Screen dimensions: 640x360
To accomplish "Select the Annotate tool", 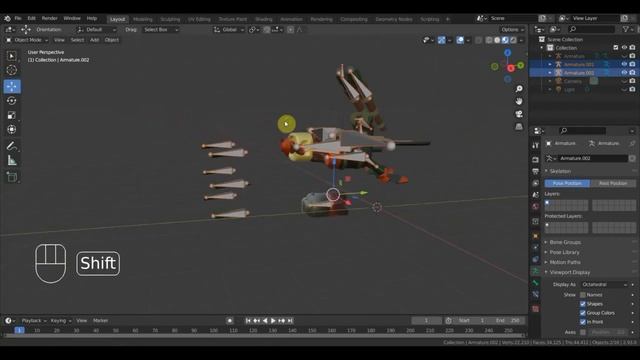I will 12,146.
